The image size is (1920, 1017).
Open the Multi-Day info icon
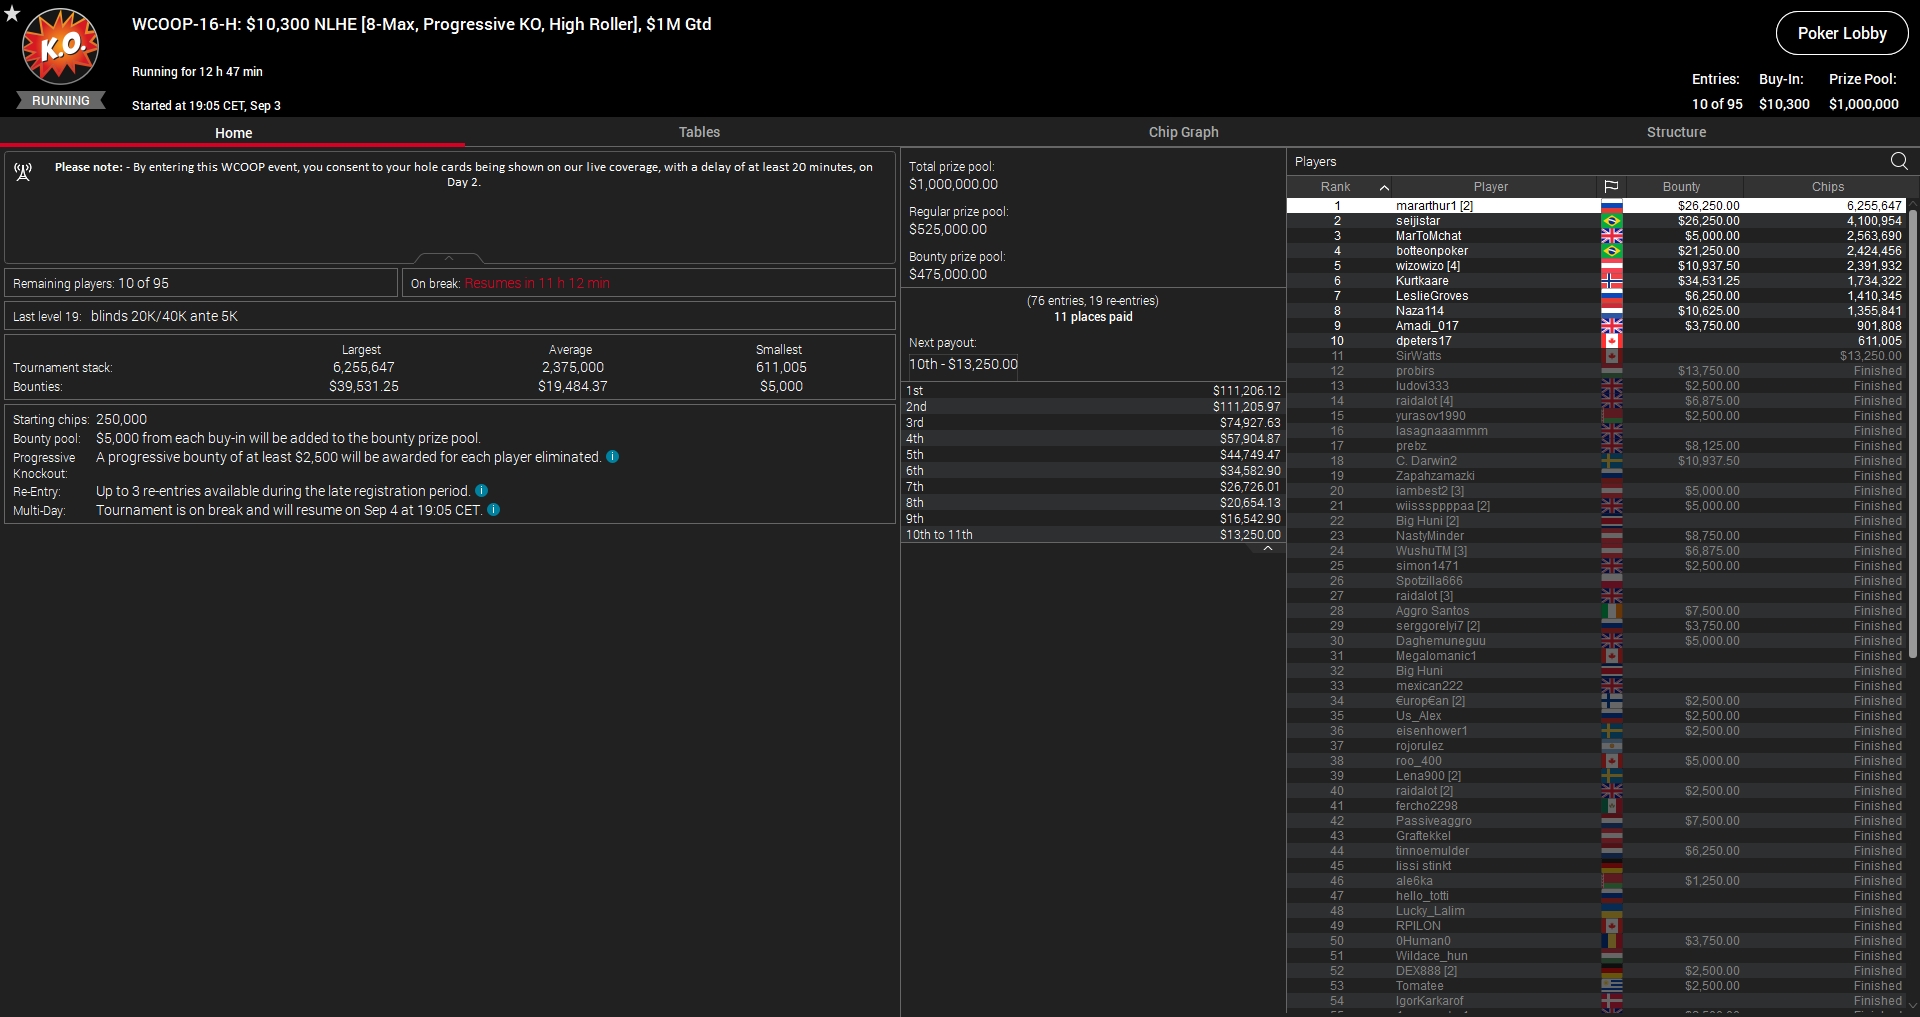494,510
